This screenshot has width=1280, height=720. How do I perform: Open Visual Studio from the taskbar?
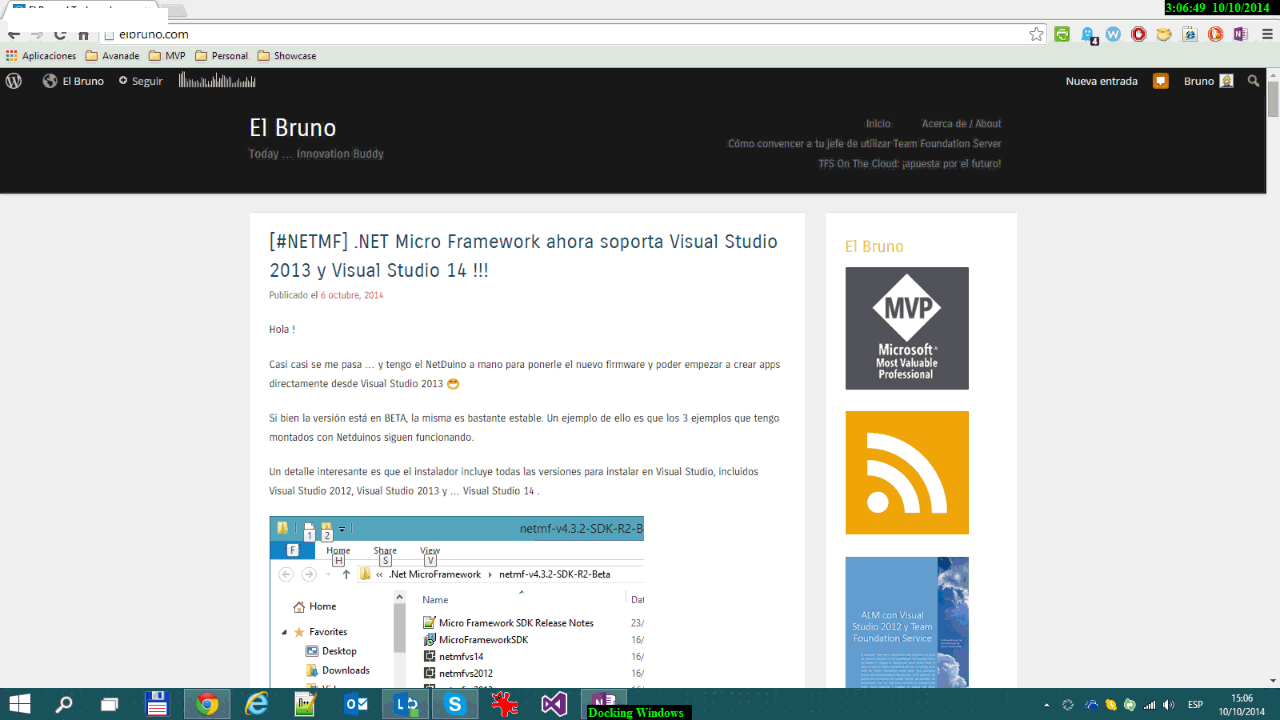coord(554,705)
